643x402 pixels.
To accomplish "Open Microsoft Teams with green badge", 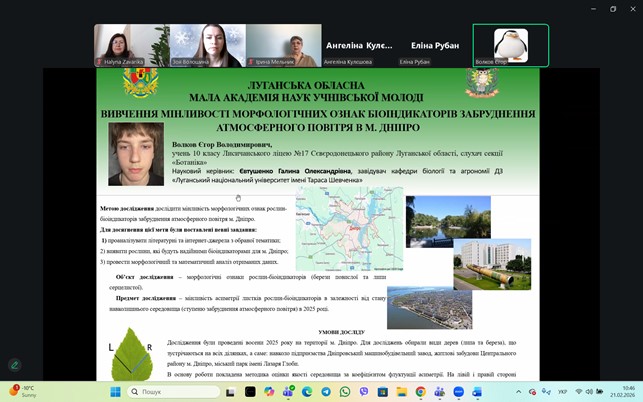I will click(288, 392).
